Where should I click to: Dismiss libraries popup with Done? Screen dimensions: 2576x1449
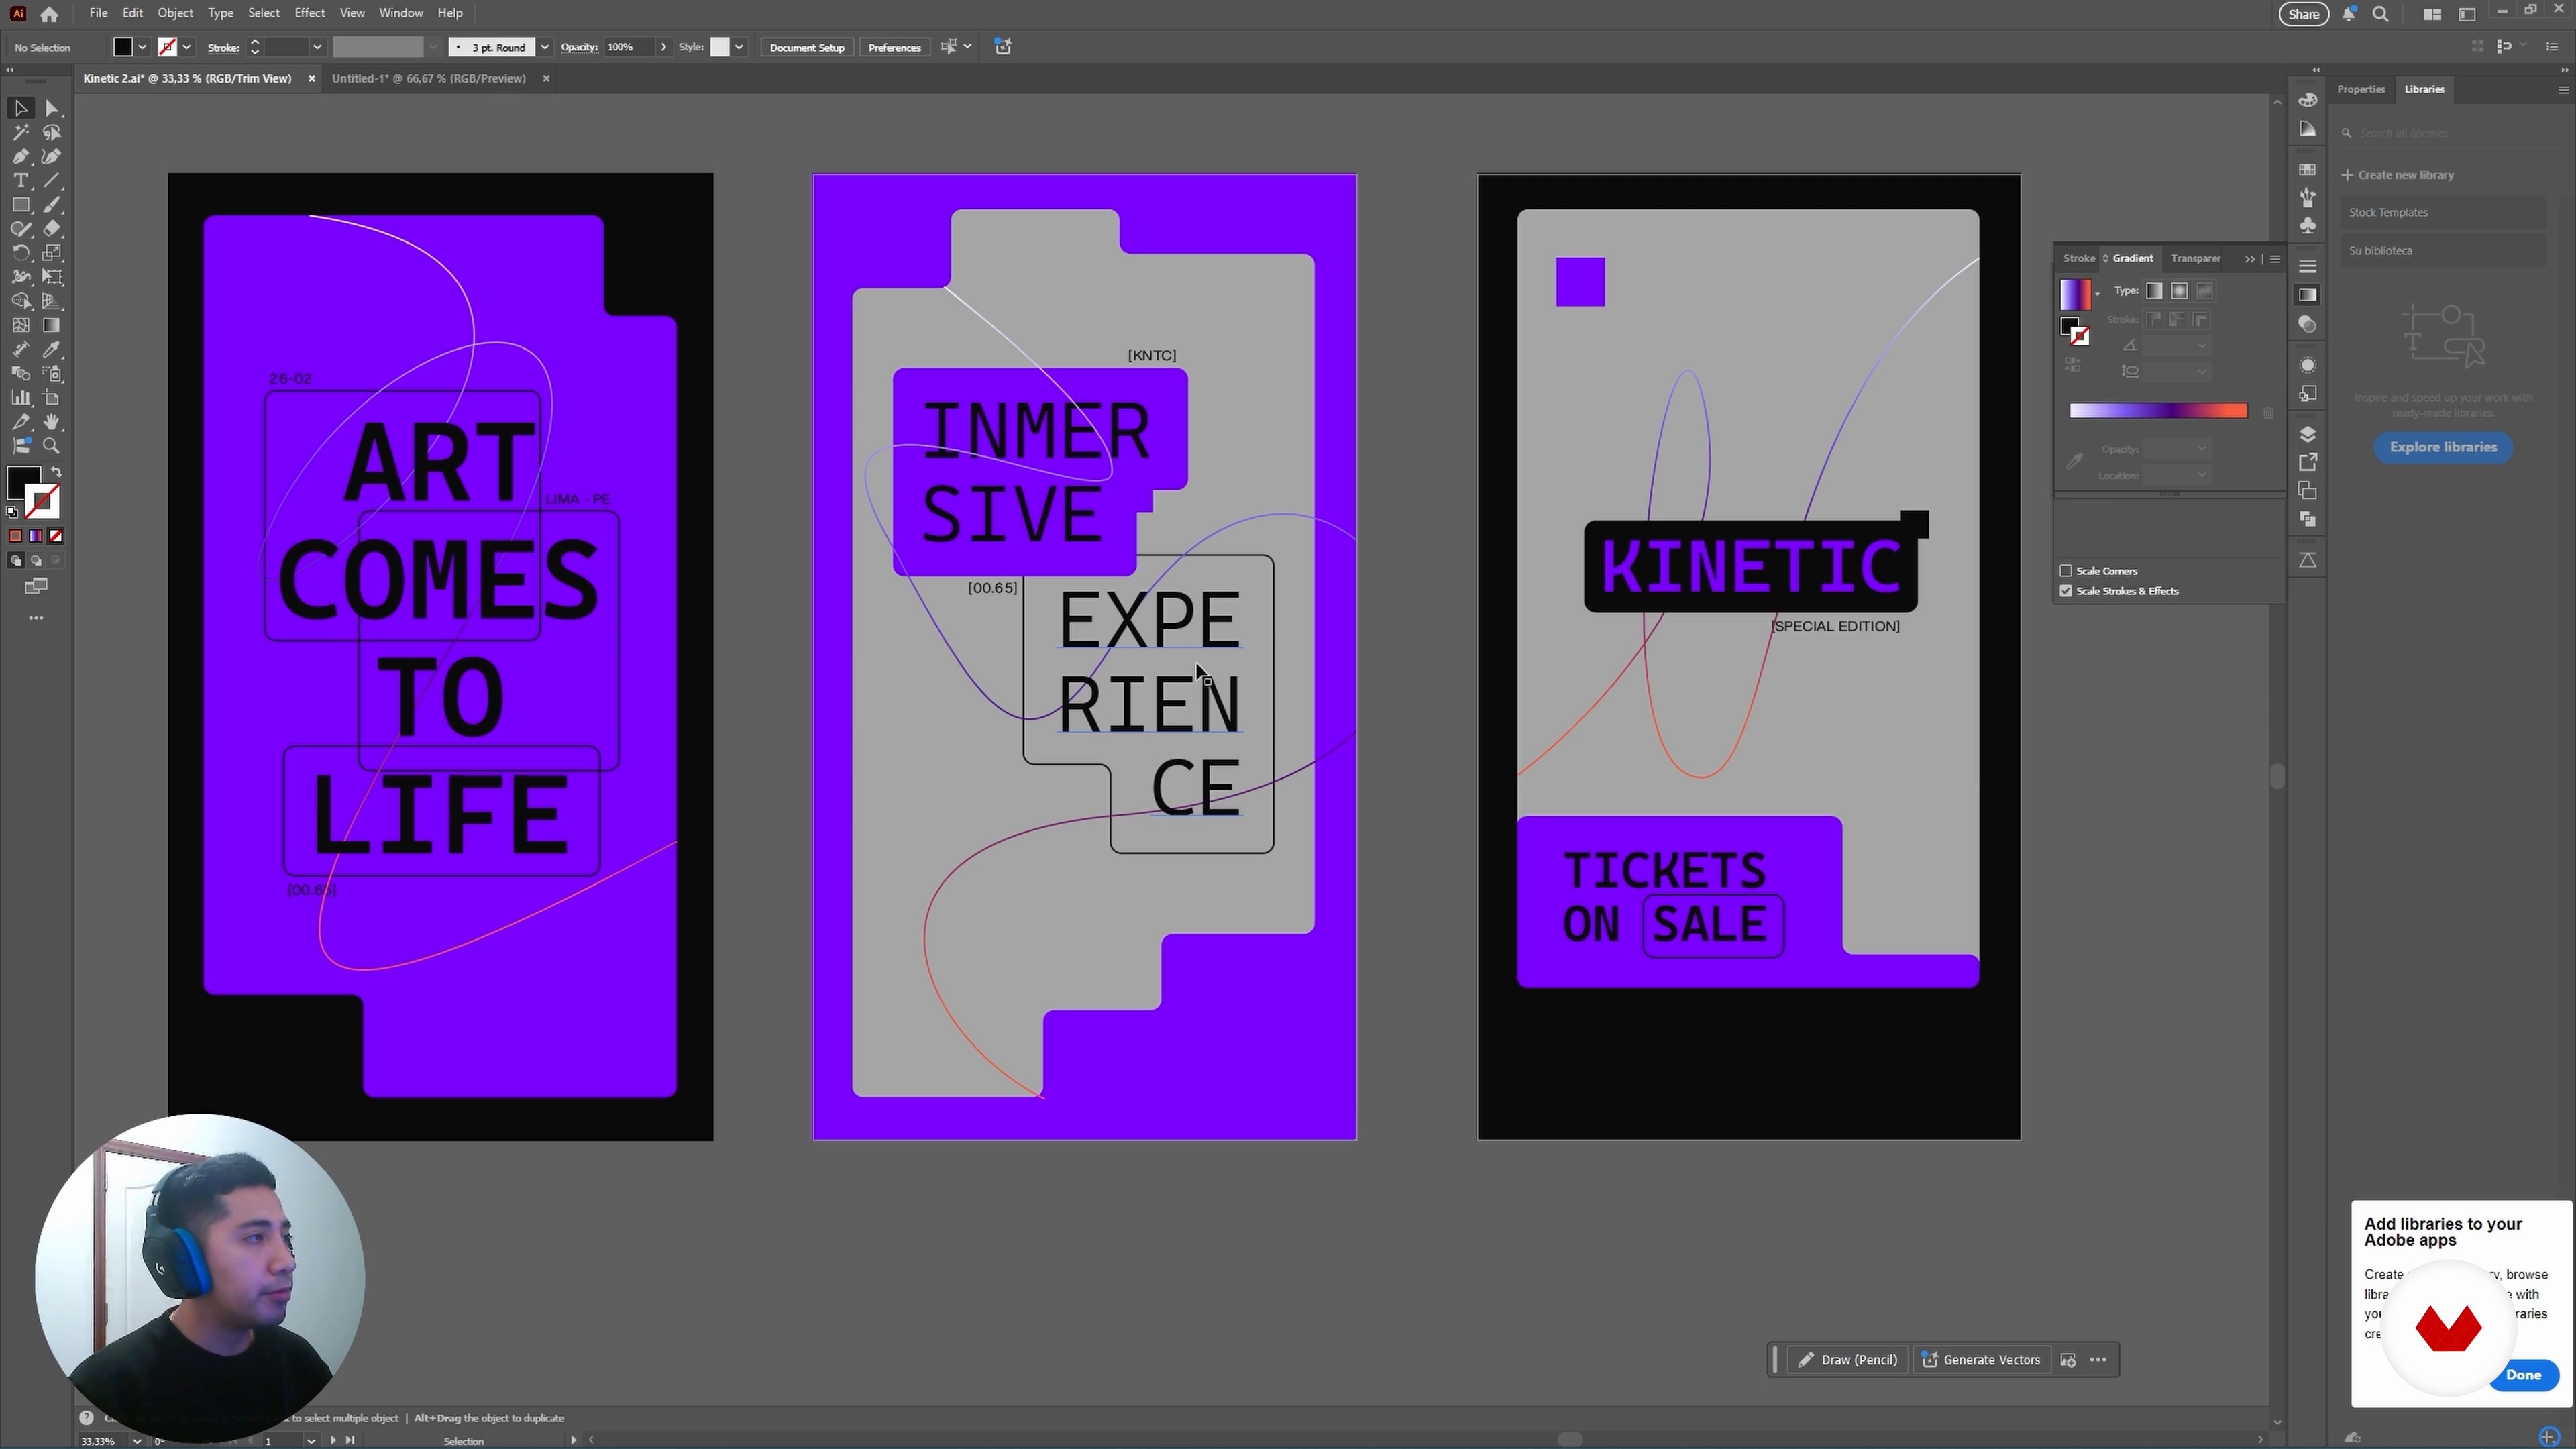point(2523,1374)
